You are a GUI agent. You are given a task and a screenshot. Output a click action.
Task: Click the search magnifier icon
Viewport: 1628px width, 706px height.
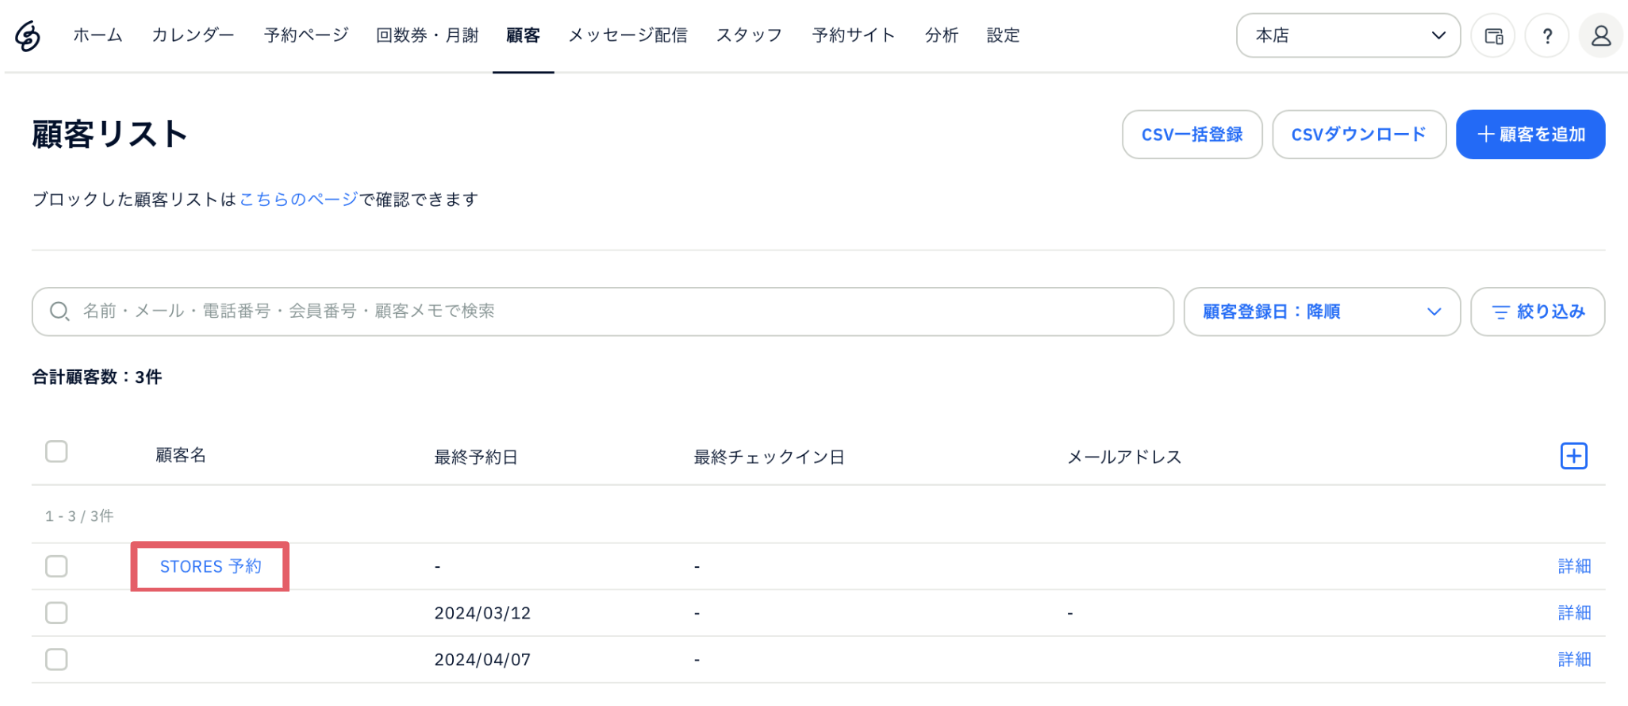click(59, 311)
